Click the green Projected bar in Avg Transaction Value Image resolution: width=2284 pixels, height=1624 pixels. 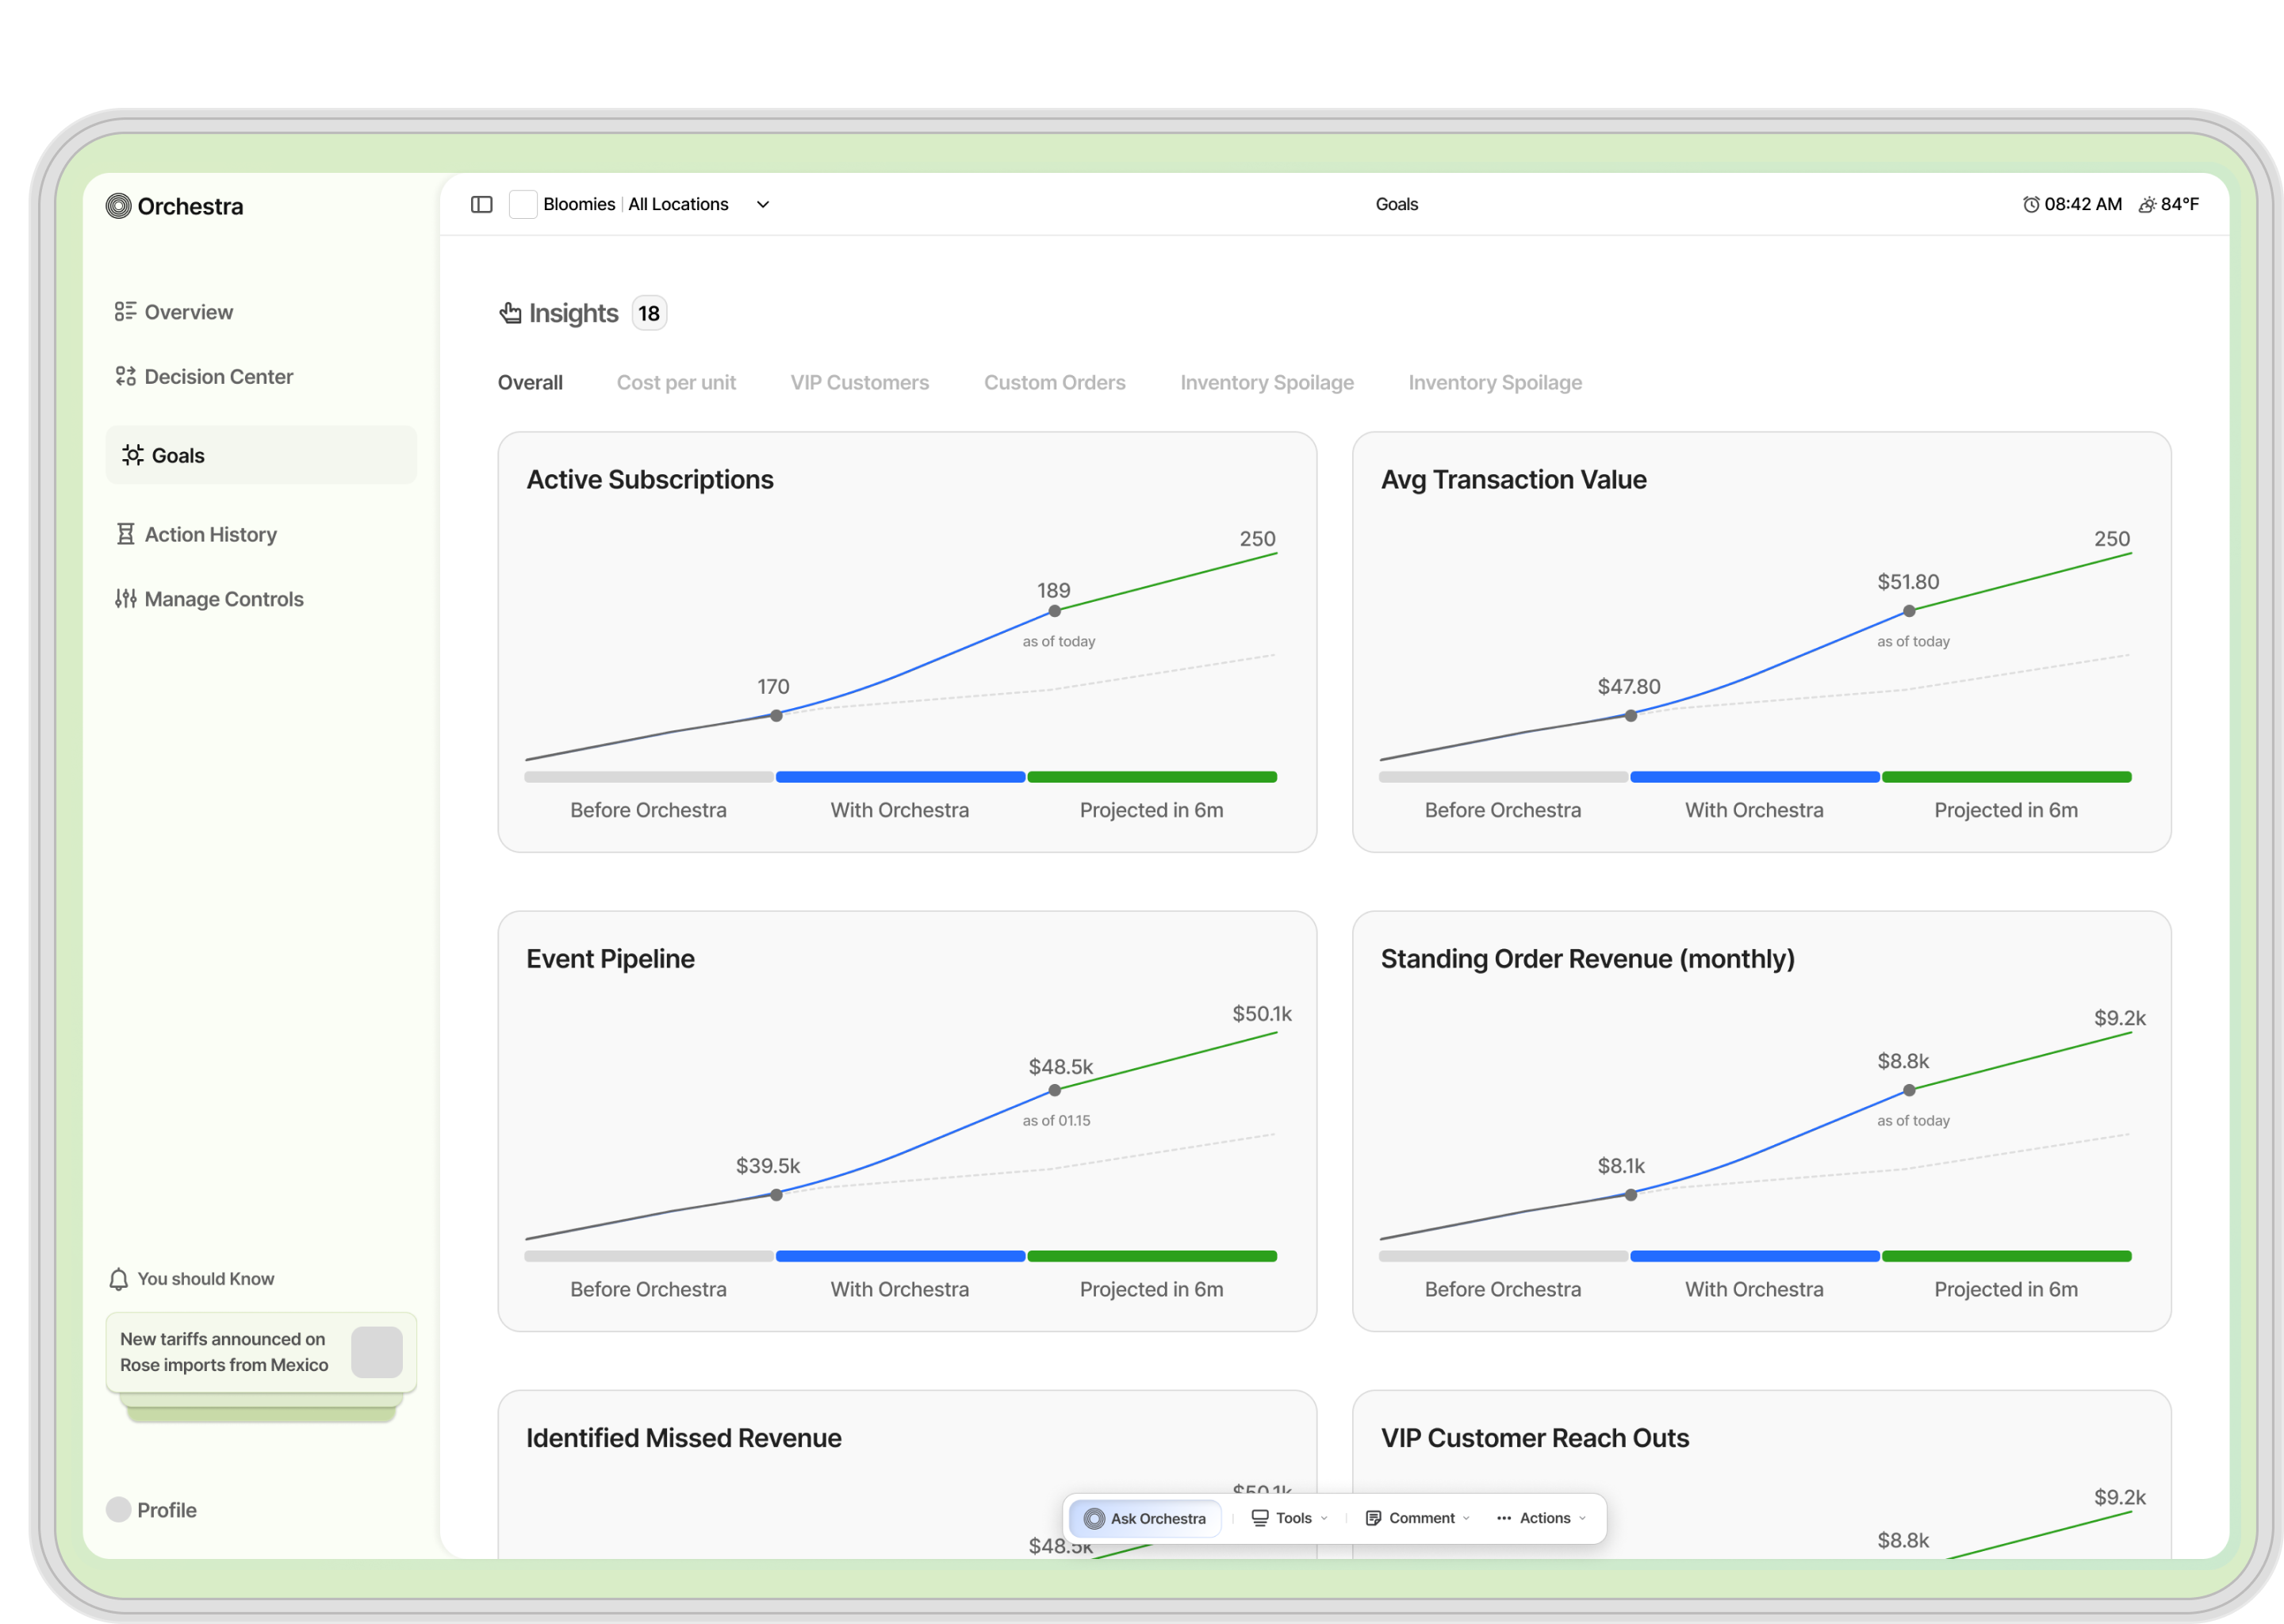[2006, 777]
